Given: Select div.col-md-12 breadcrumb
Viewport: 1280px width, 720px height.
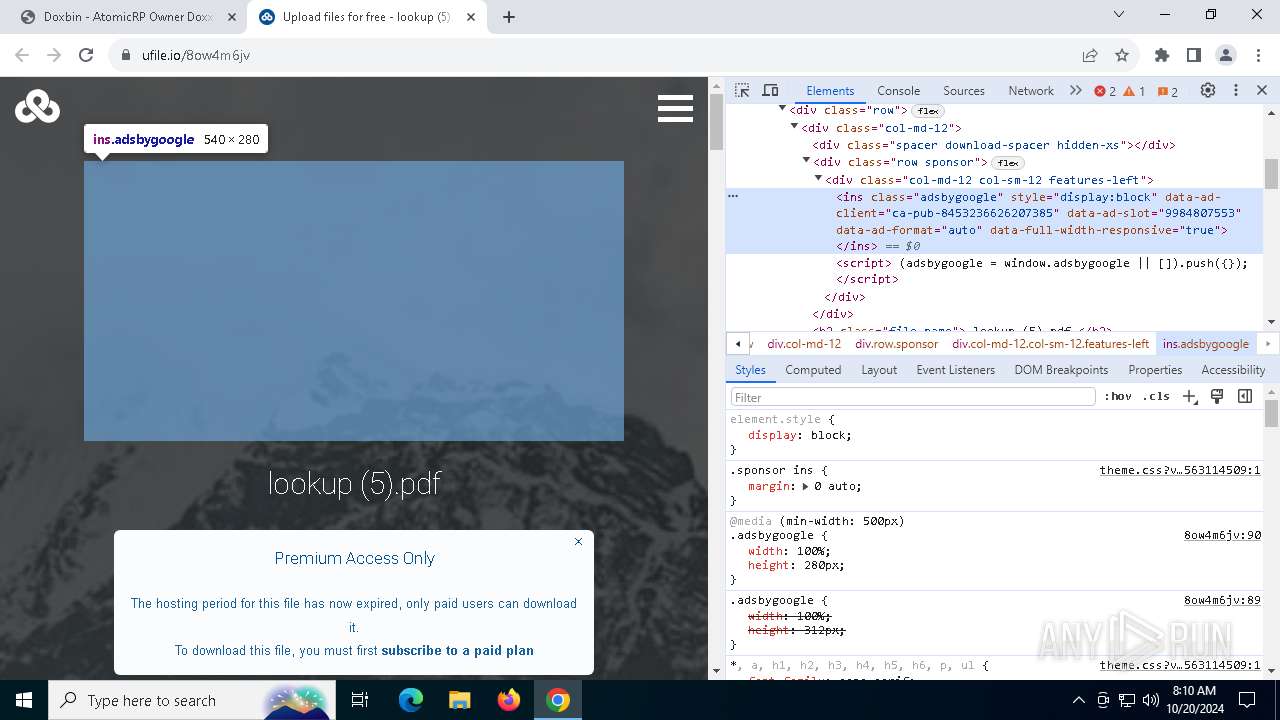Looking at the screenshot, I should pyautogui.click(x=804, y=344).
